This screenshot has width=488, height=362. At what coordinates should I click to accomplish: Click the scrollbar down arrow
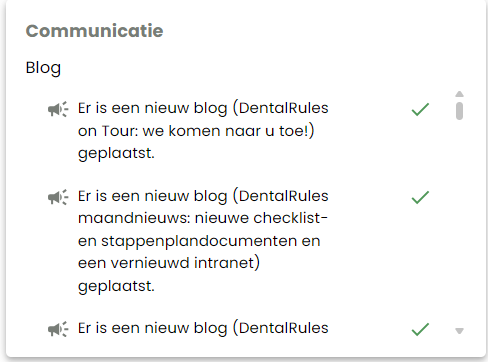[x=459, y=331]
